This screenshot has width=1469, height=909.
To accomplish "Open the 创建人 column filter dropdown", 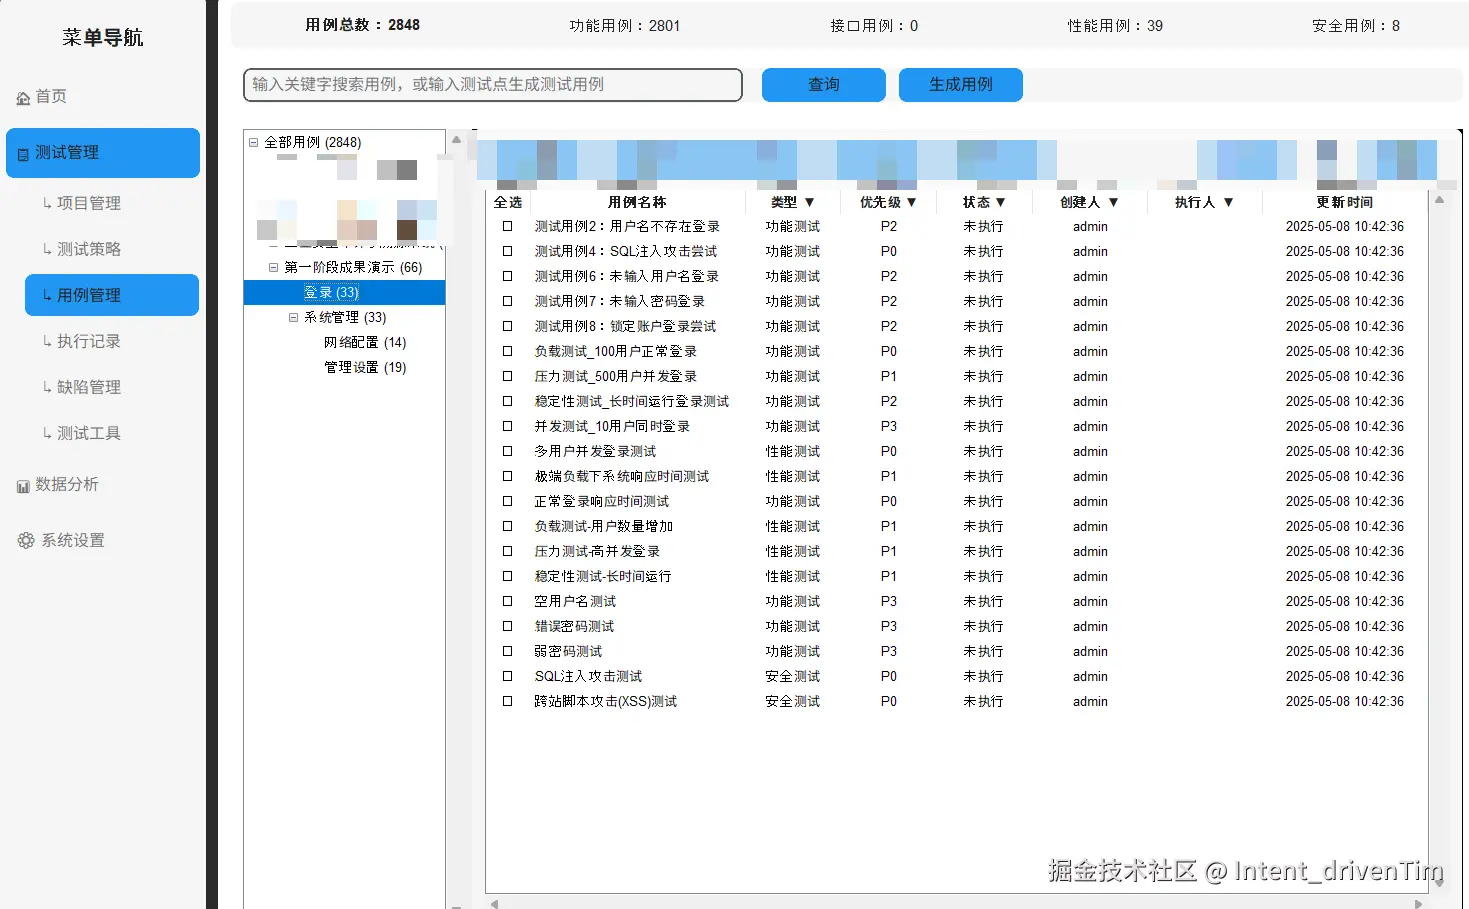I will click(x=1113, y=202).
